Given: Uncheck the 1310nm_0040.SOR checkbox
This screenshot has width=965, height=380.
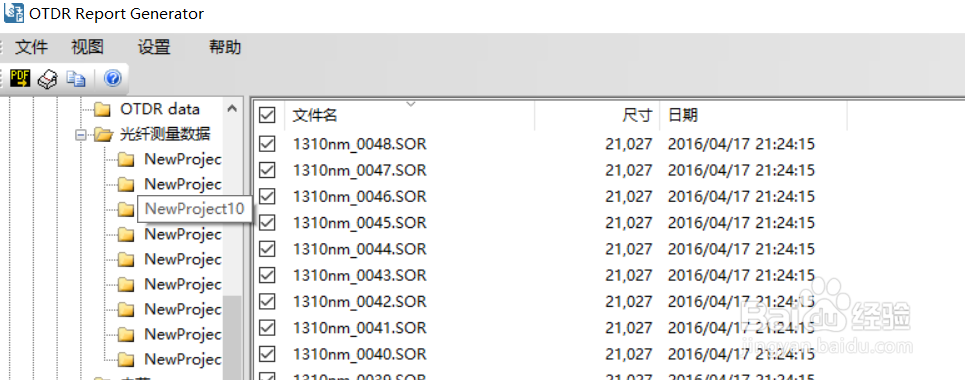Looking at the screenshot, I should 267,355.
